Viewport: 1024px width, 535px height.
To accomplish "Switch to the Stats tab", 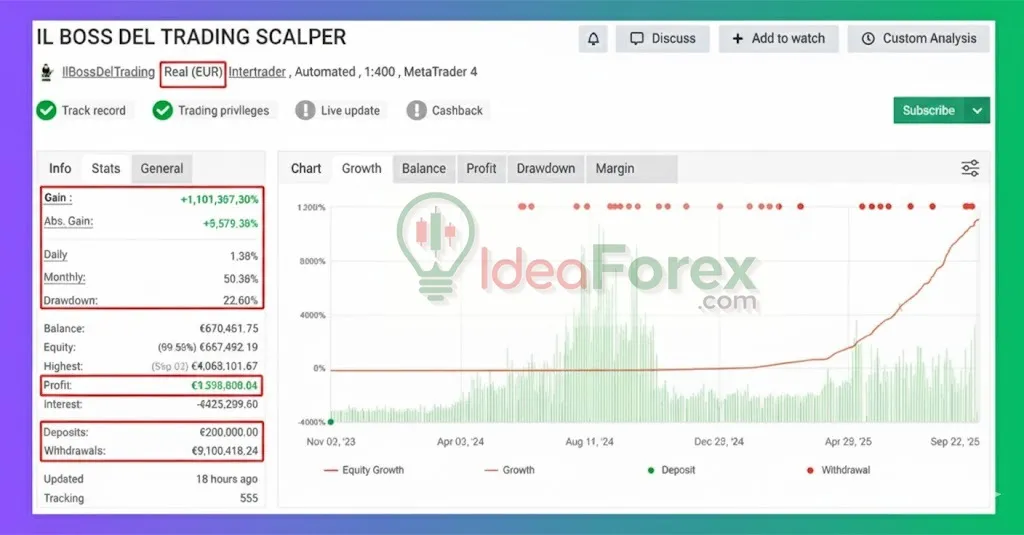I will [106, 169].
